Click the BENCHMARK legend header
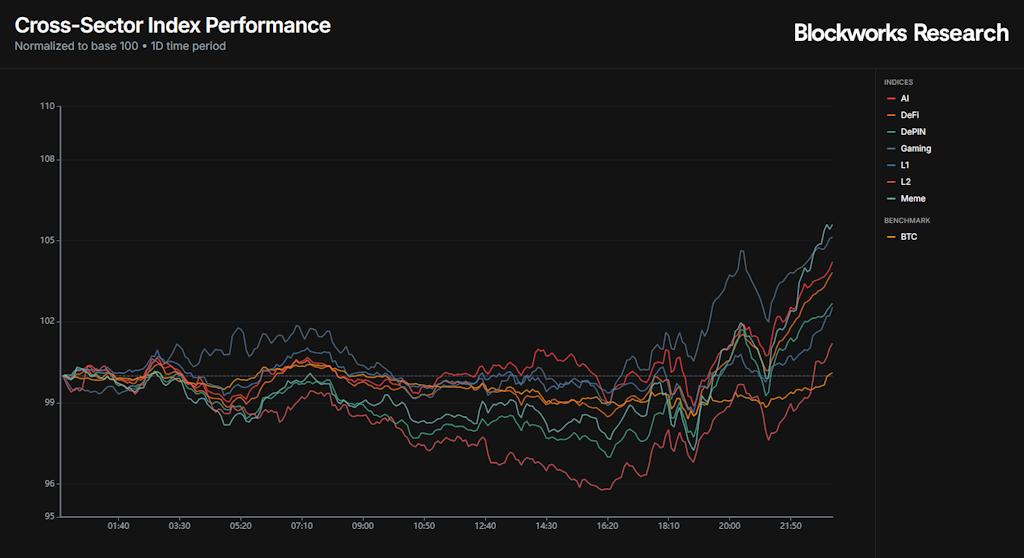 tap(904, 220)
